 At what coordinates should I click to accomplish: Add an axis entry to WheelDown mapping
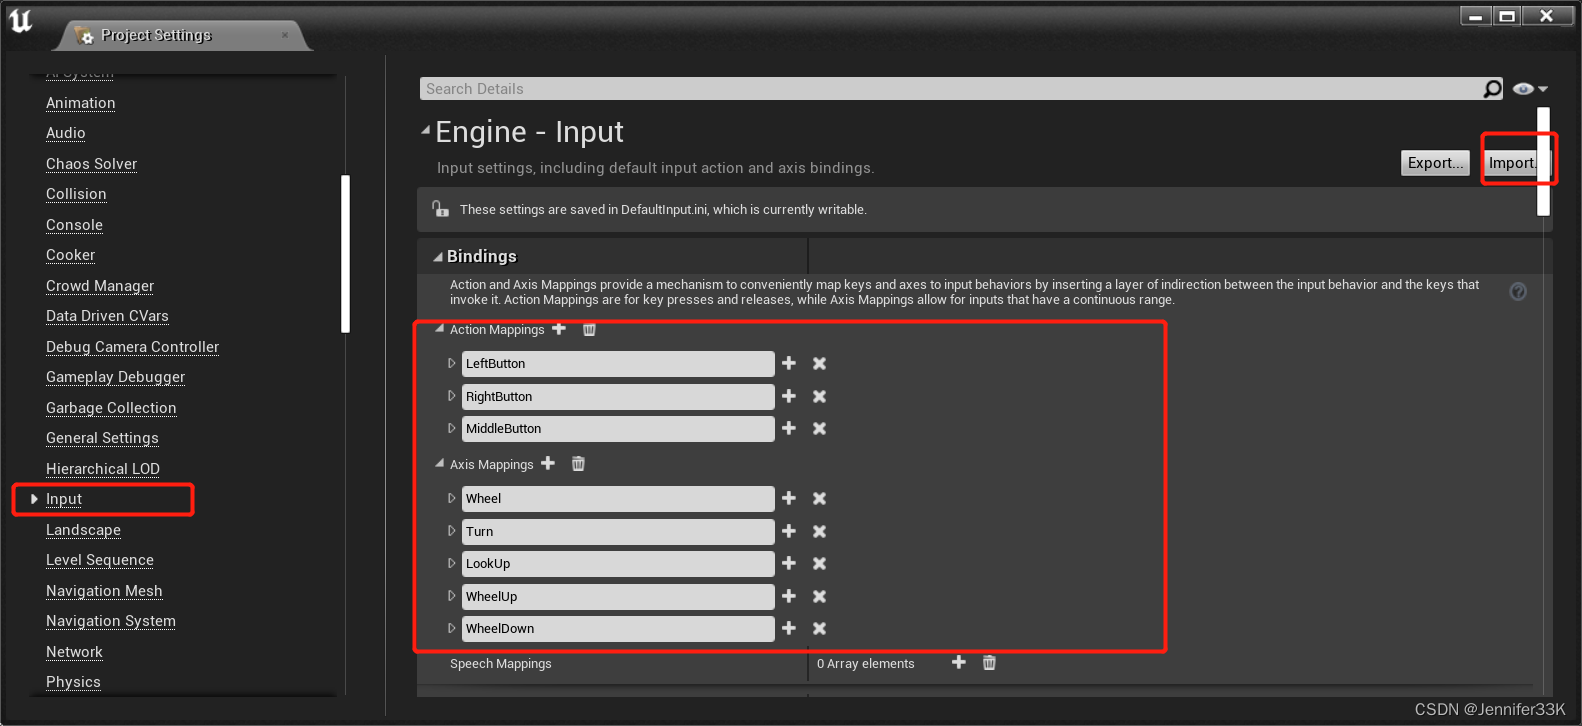click(x=789, y=628)
